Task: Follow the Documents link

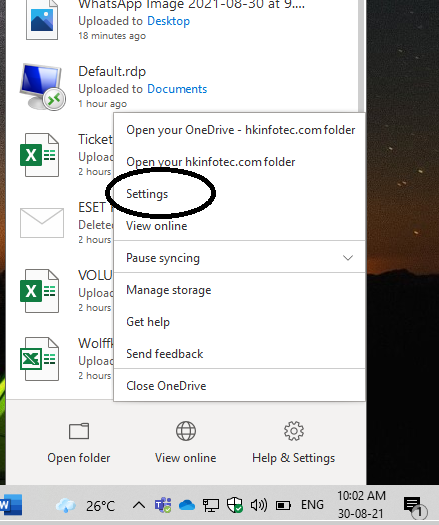Action: point(177,89)
